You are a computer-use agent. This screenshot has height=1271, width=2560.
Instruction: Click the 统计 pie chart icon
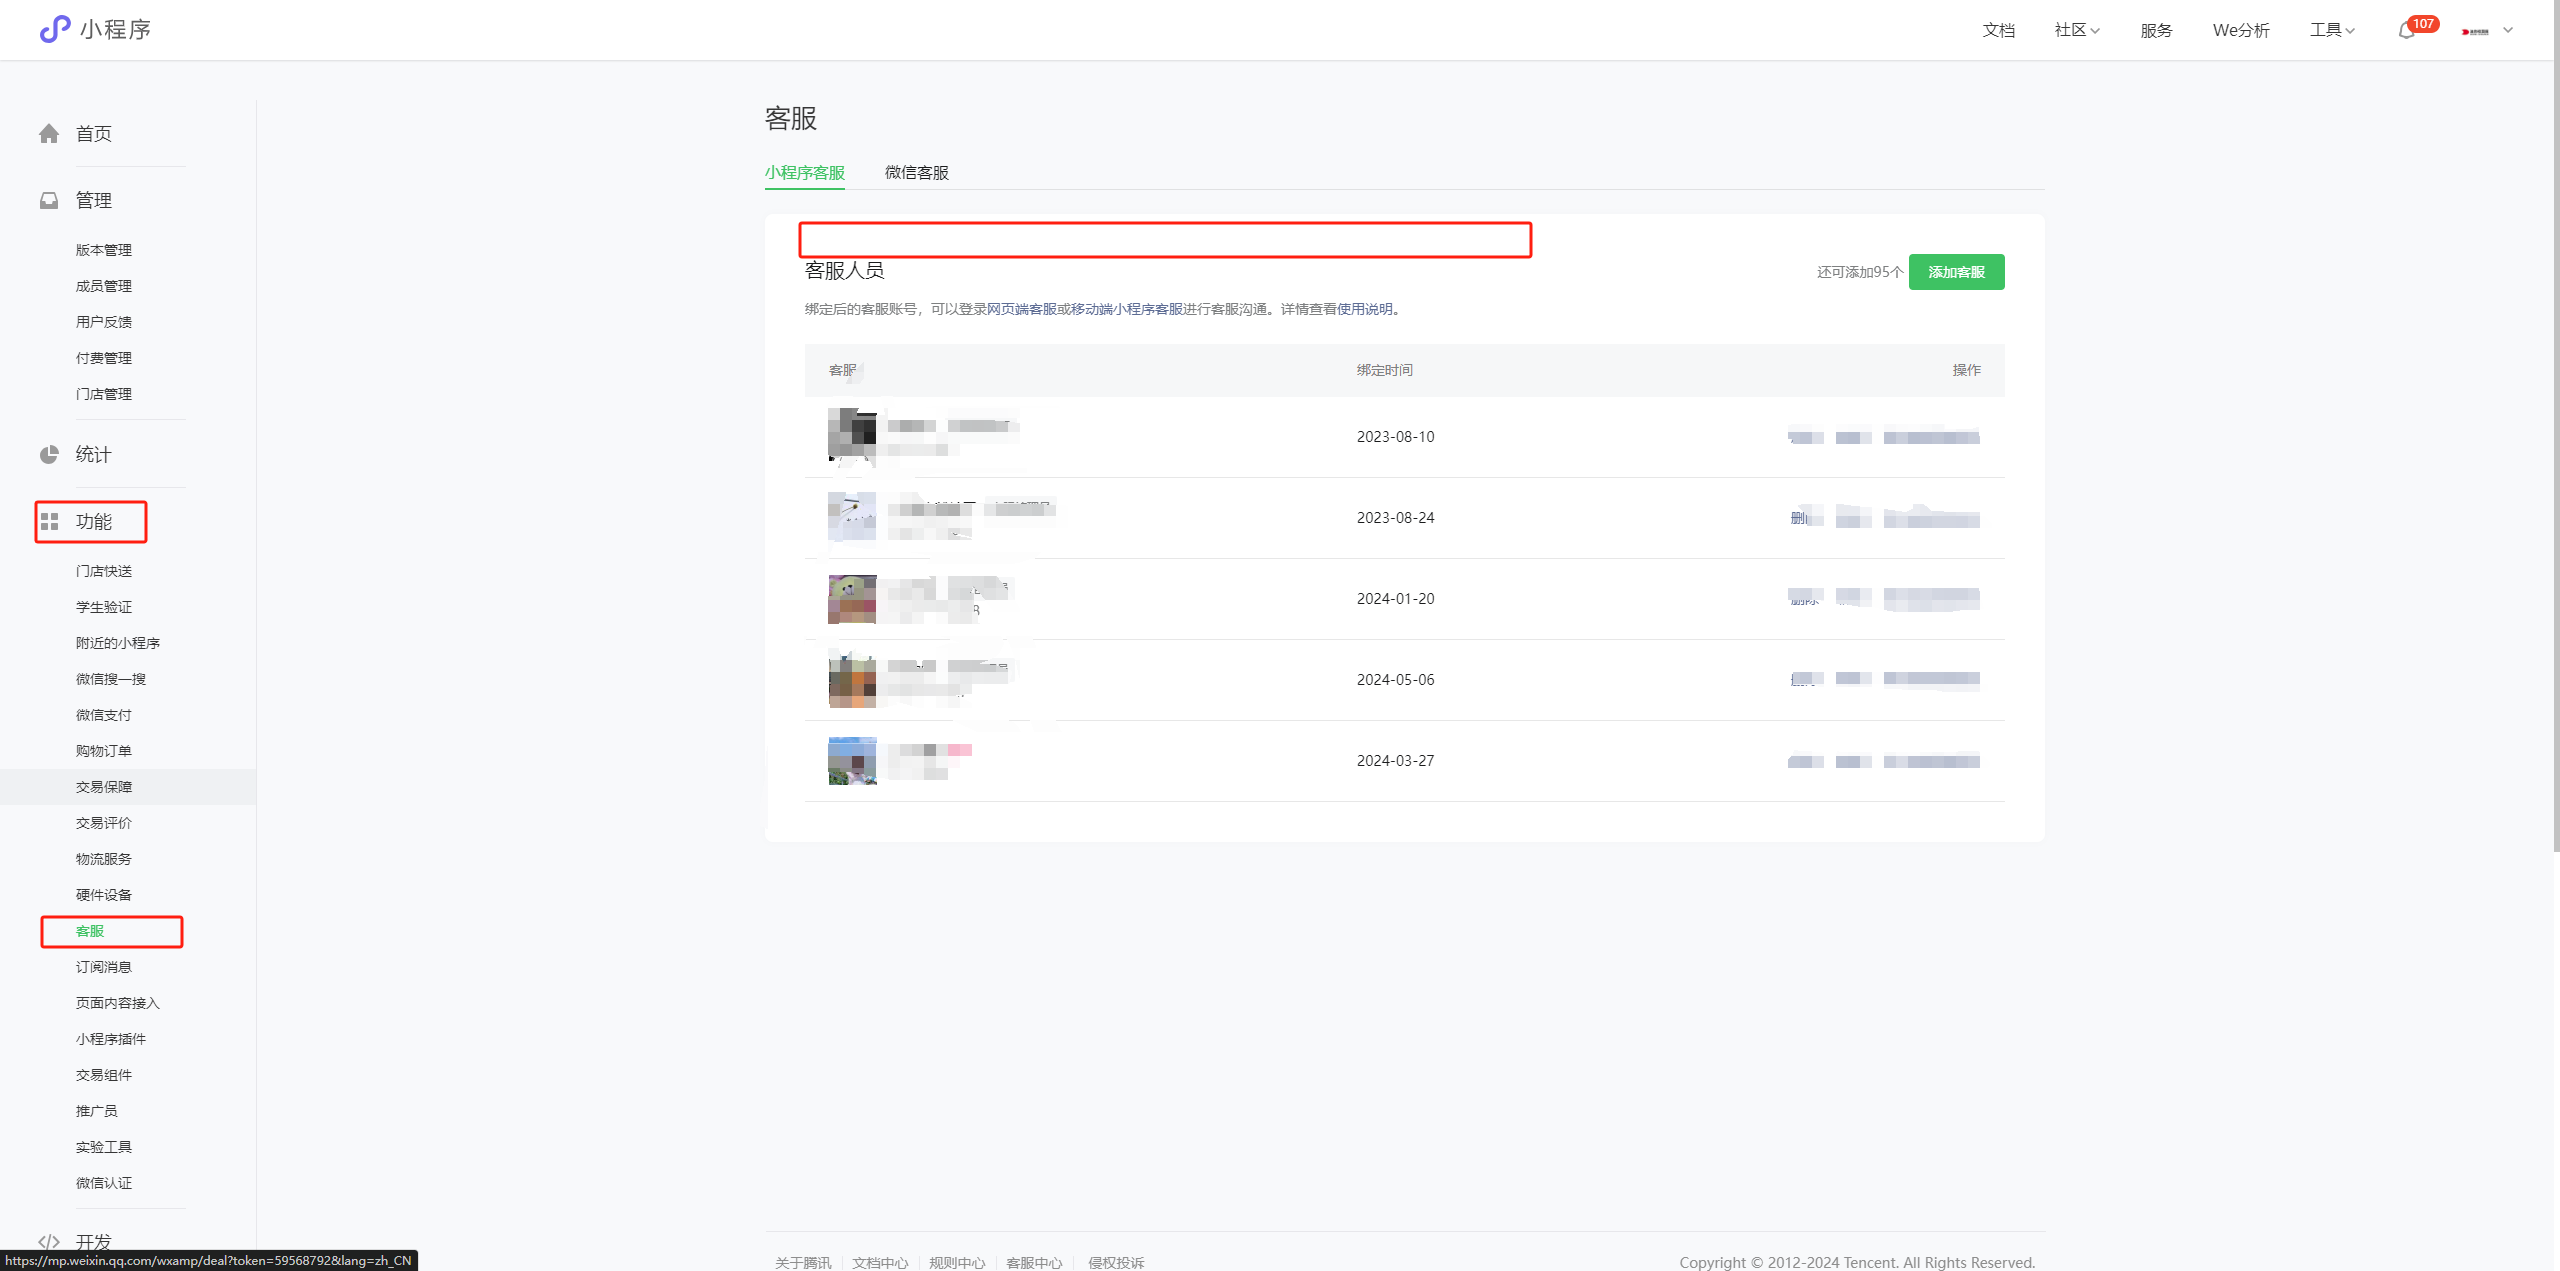pyautogui.click(x=49, y=455)
